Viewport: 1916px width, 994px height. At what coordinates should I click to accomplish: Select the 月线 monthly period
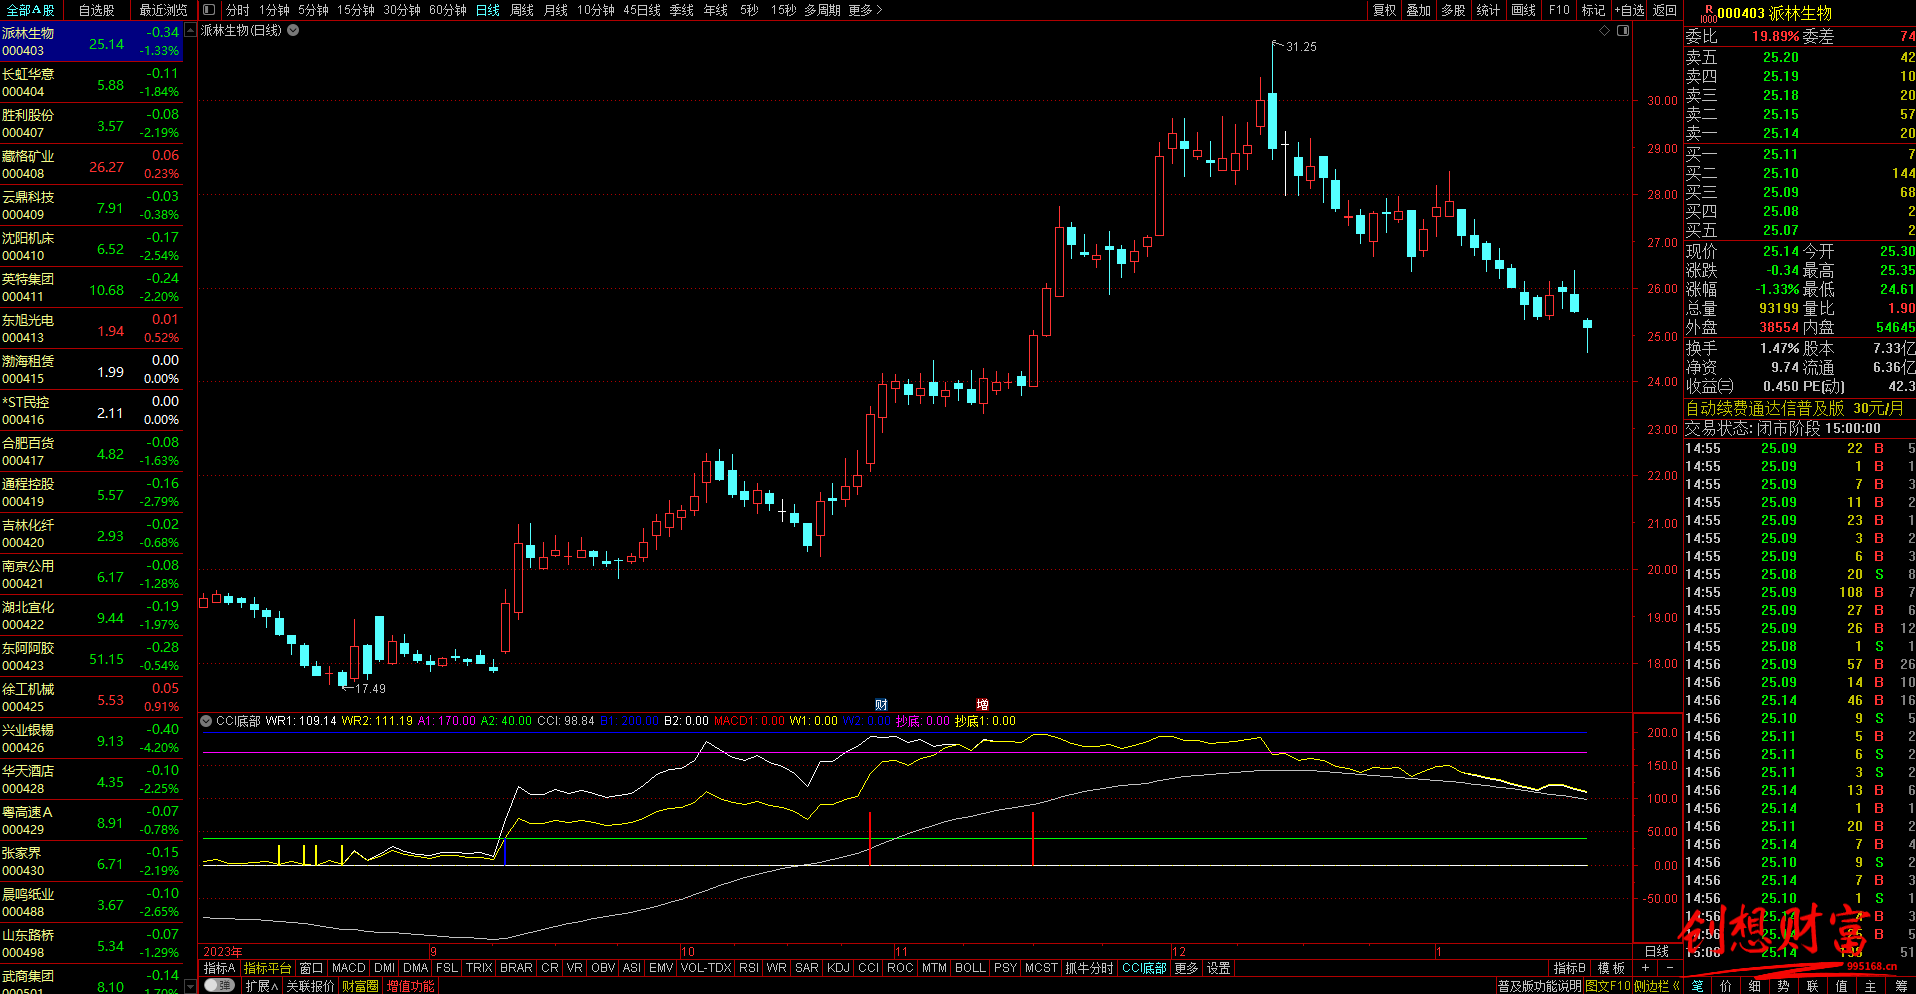556,10
